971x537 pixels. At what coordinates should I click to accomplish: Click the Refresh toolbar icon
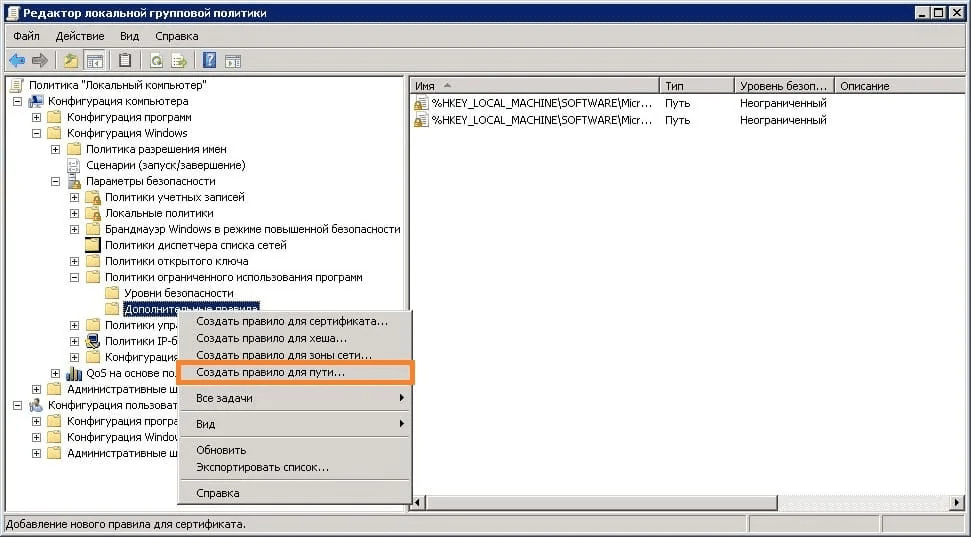157,60
